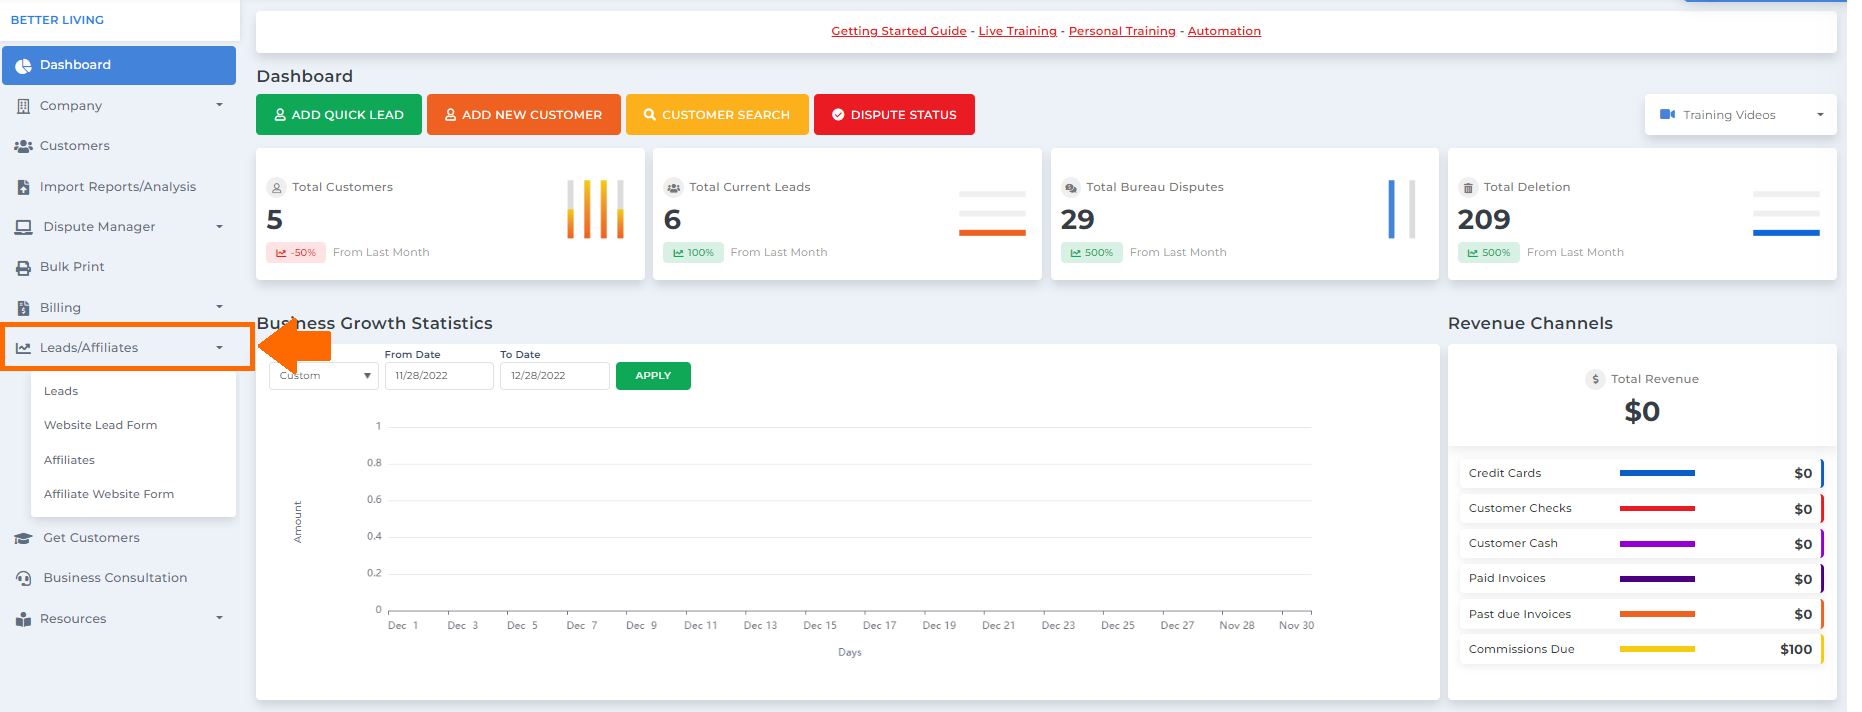Go to Customers in the sidebar
The height and width of the screenshot is (712, 1862).
coord(75,146)
